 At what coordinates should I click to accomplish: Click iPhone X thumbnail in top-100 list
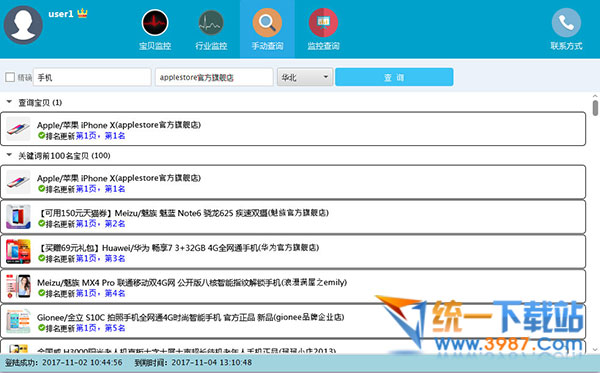click(x=18, y=182)
